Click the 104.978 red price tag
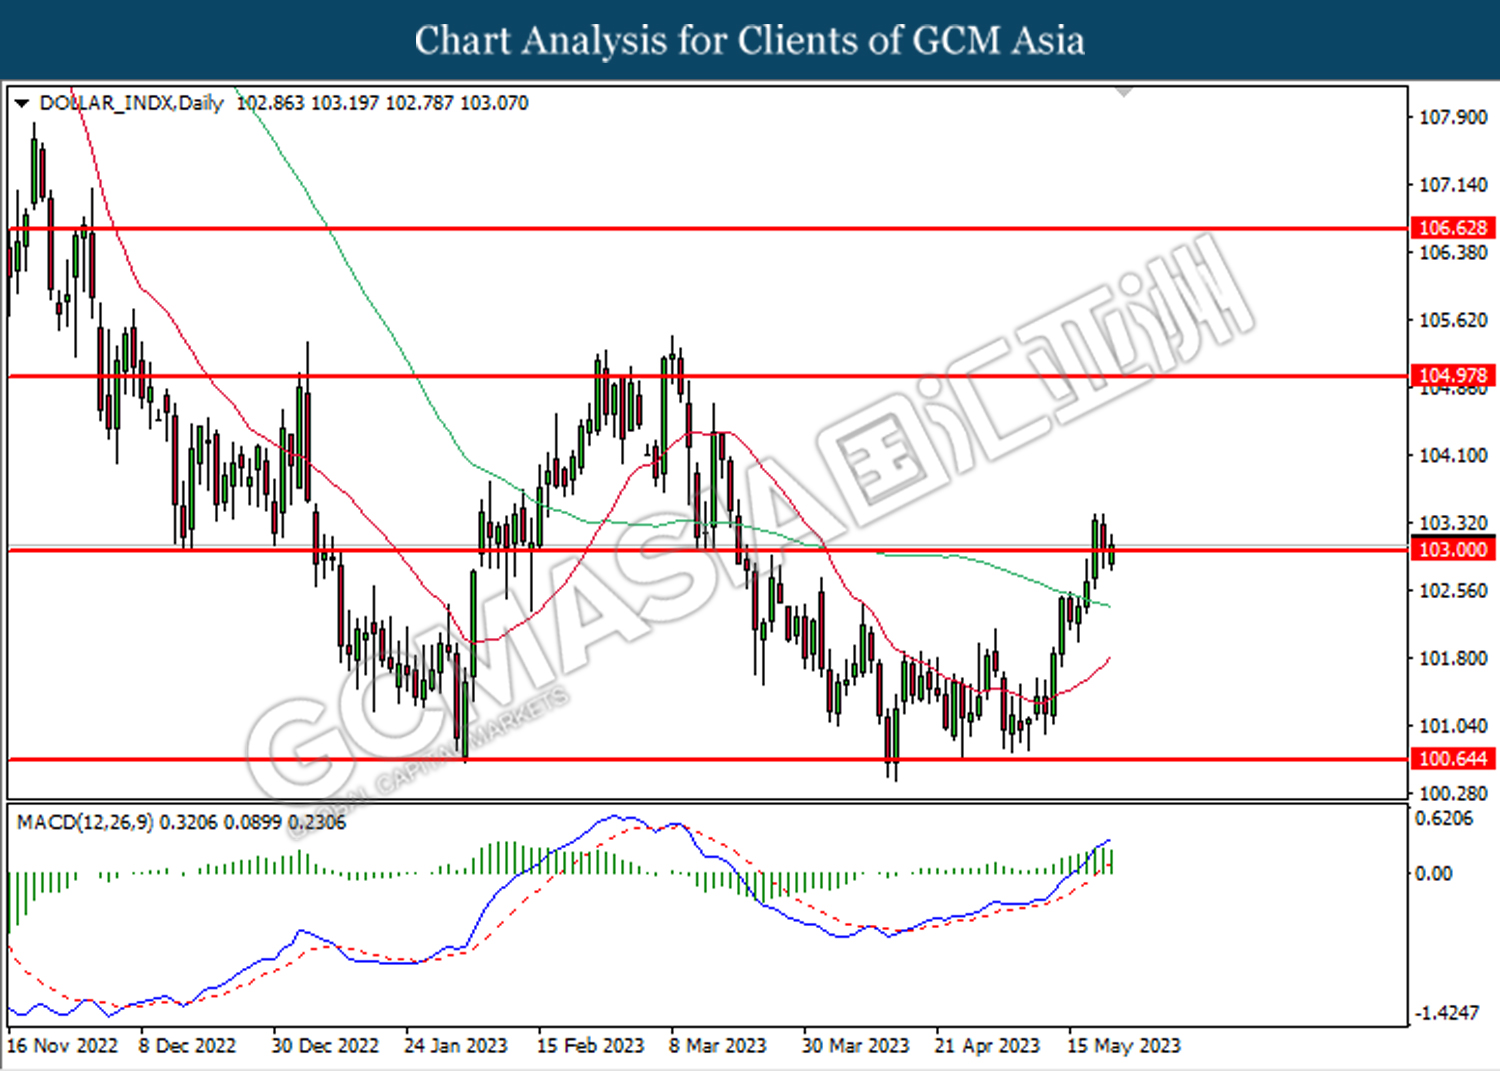 coord(1453,376)
